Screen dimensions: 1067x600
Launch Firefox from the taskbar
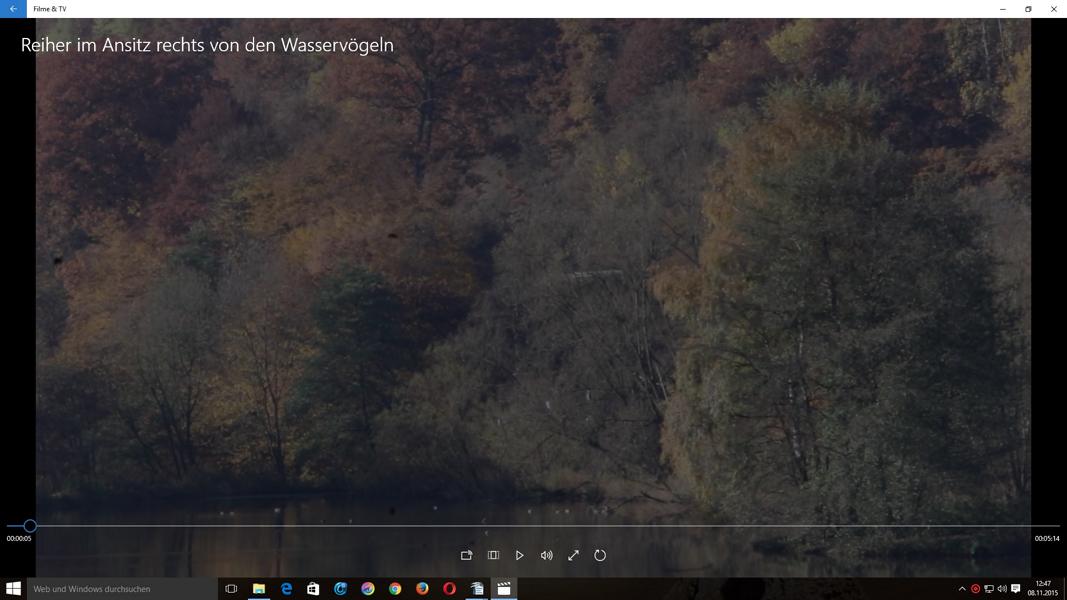[422, 588]
